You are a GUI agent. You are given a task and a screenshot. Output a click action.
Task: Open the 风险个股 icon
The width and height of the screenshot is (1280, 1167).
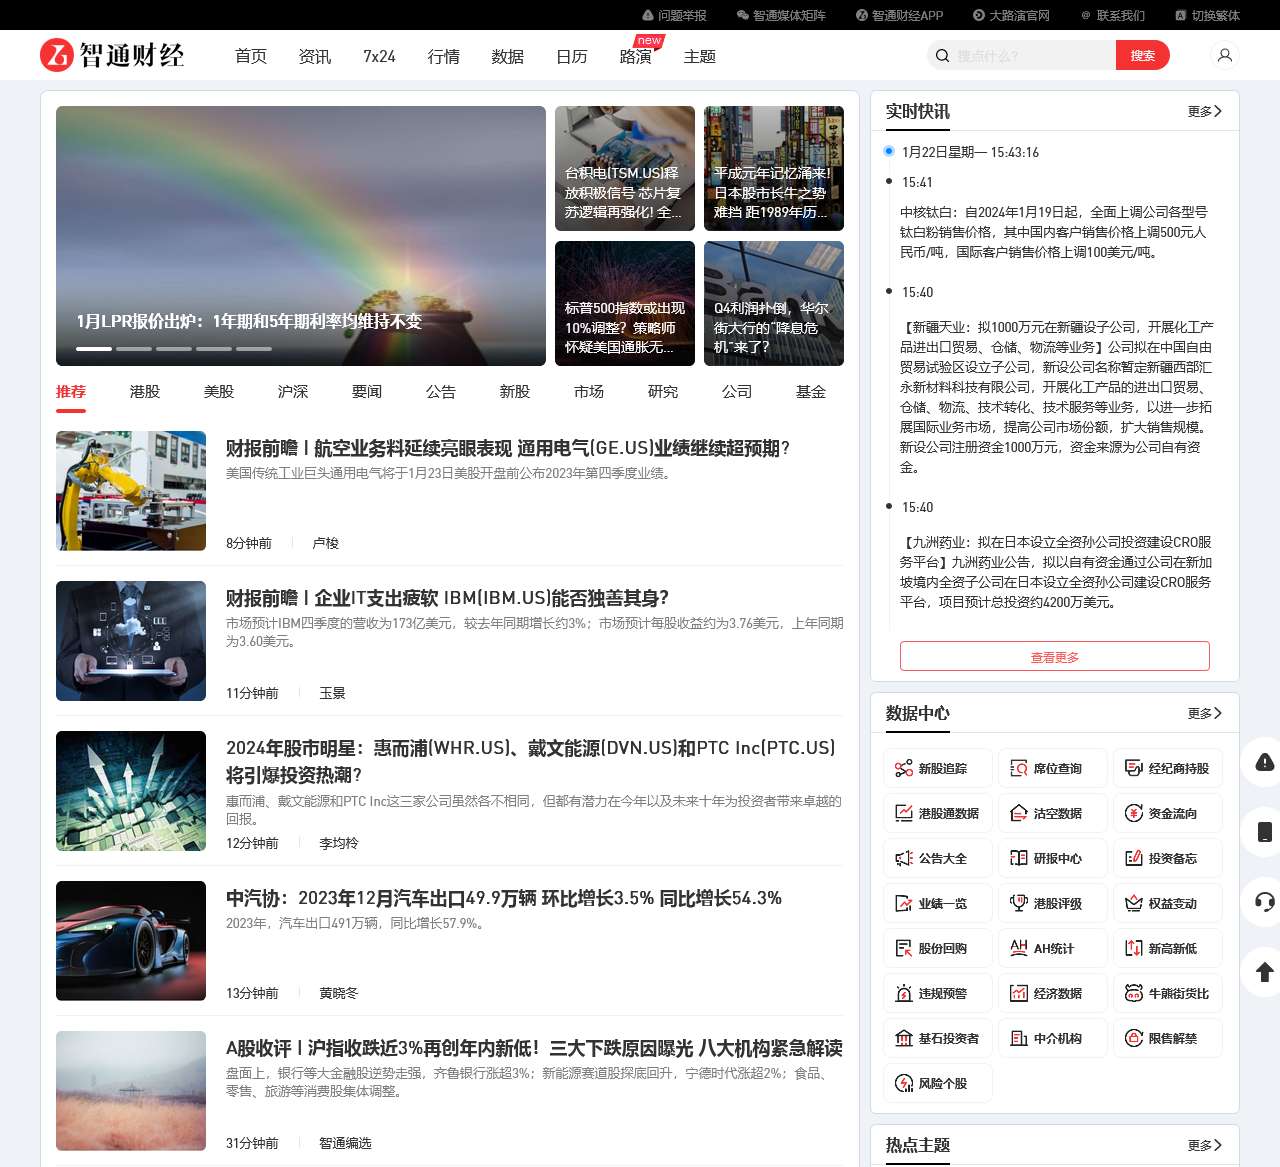(937, 1083)
